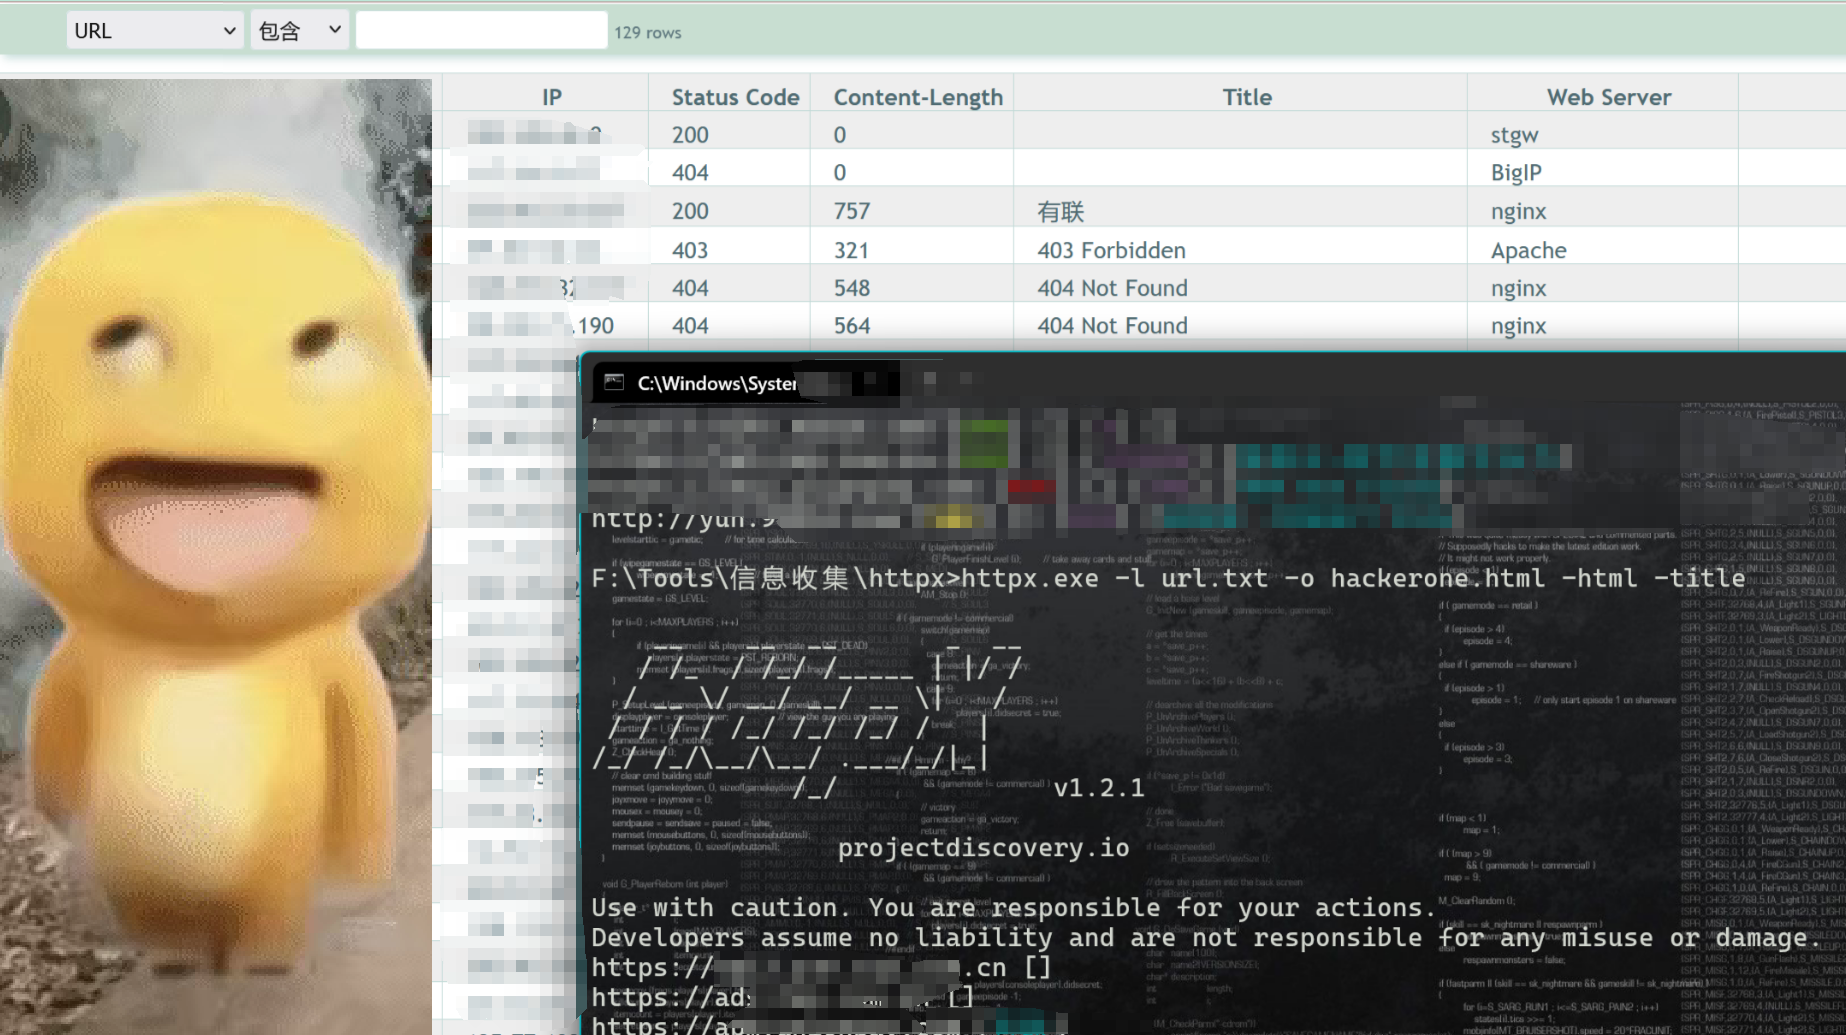The width and height of the screenshot is (1846, 1035).
Task: Select the Apache web server cell
Action: tap(1528, 250)
